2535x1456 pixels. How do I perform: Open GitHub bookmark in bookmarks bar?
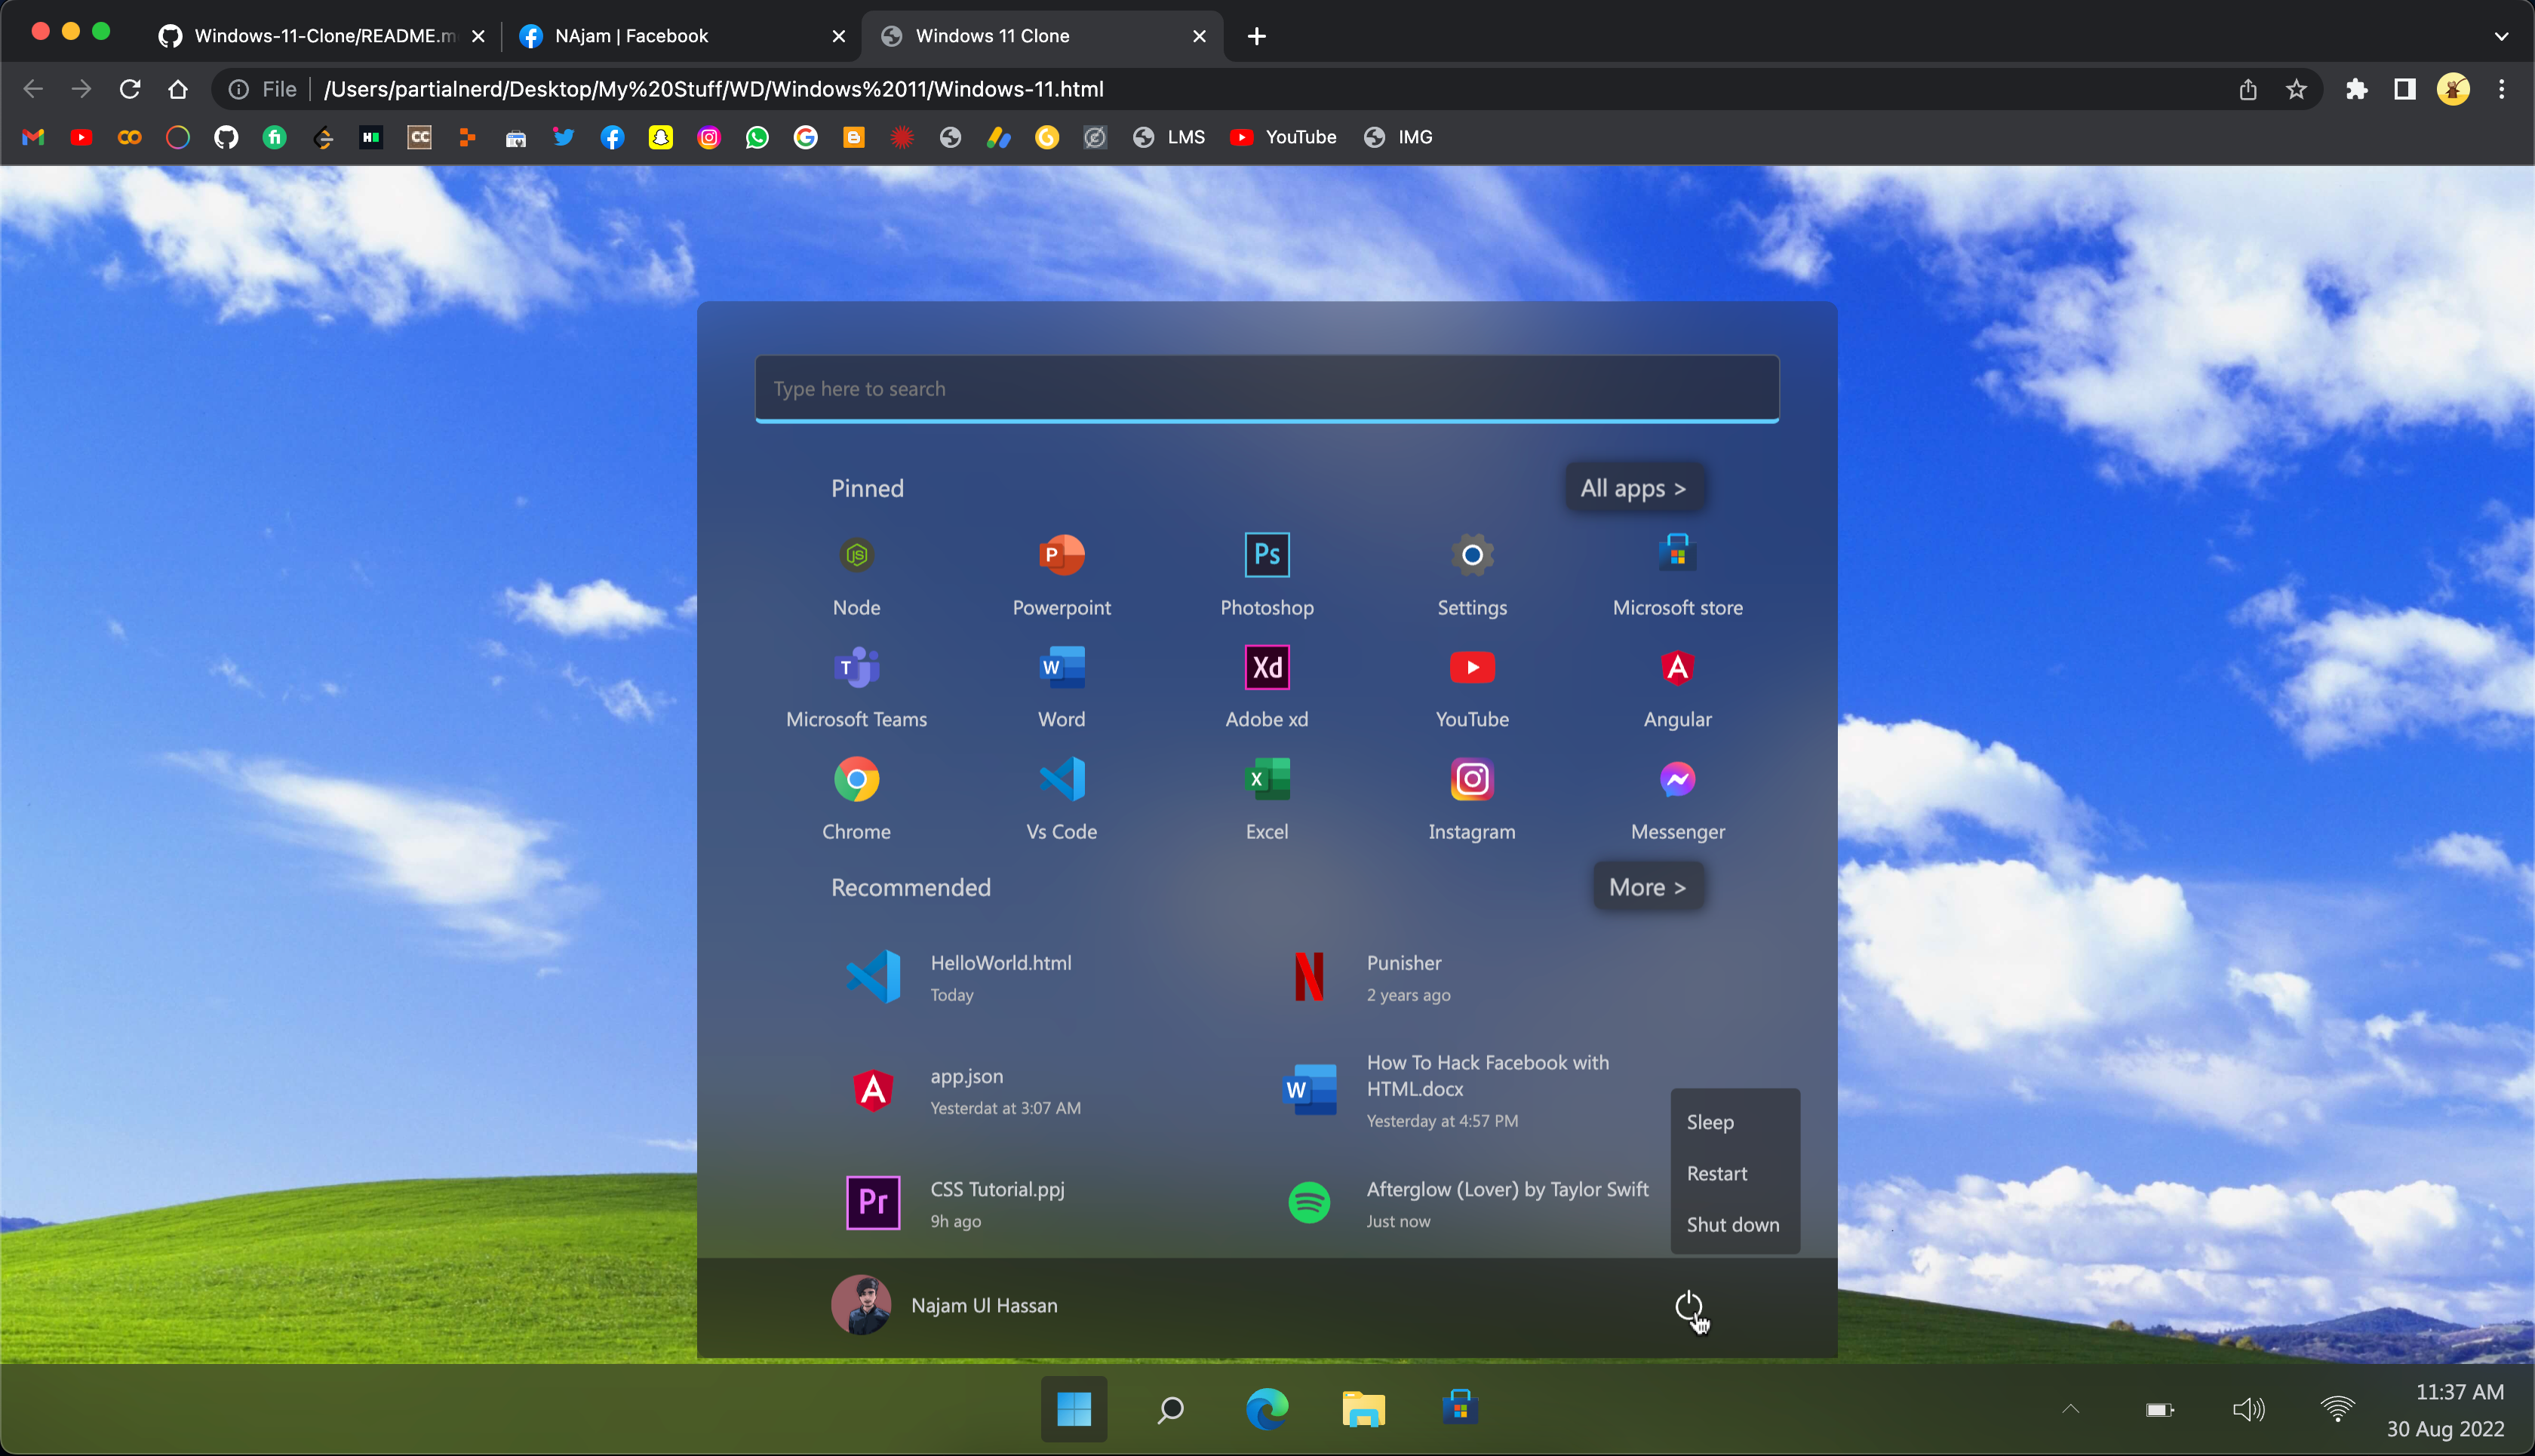click(x=226, y=137)
